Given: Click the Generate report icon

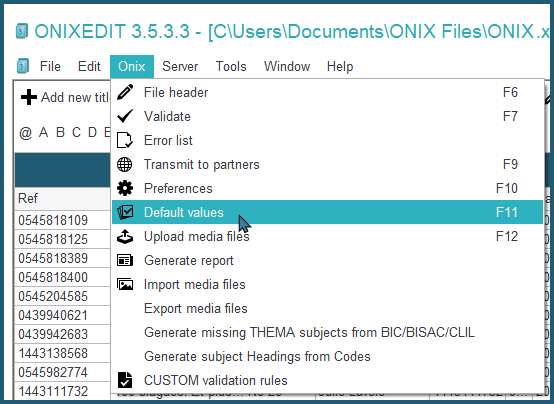Looking at the screenshot, I should point(125,260).
